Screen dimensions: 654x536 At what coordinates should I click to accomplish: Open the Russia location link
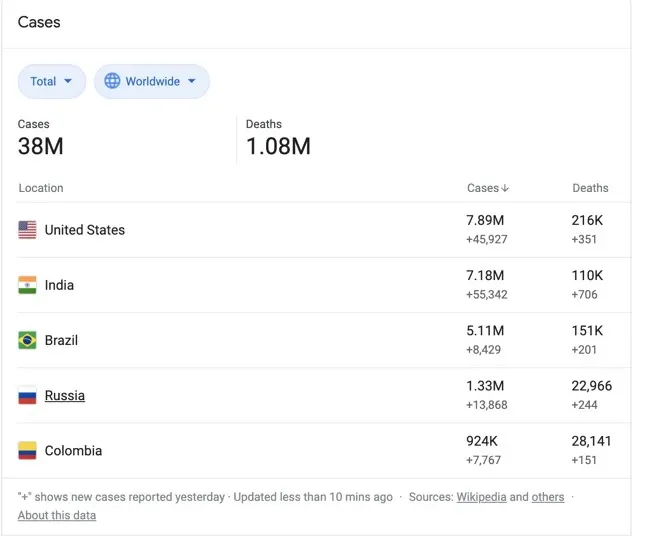coord(65,396)
